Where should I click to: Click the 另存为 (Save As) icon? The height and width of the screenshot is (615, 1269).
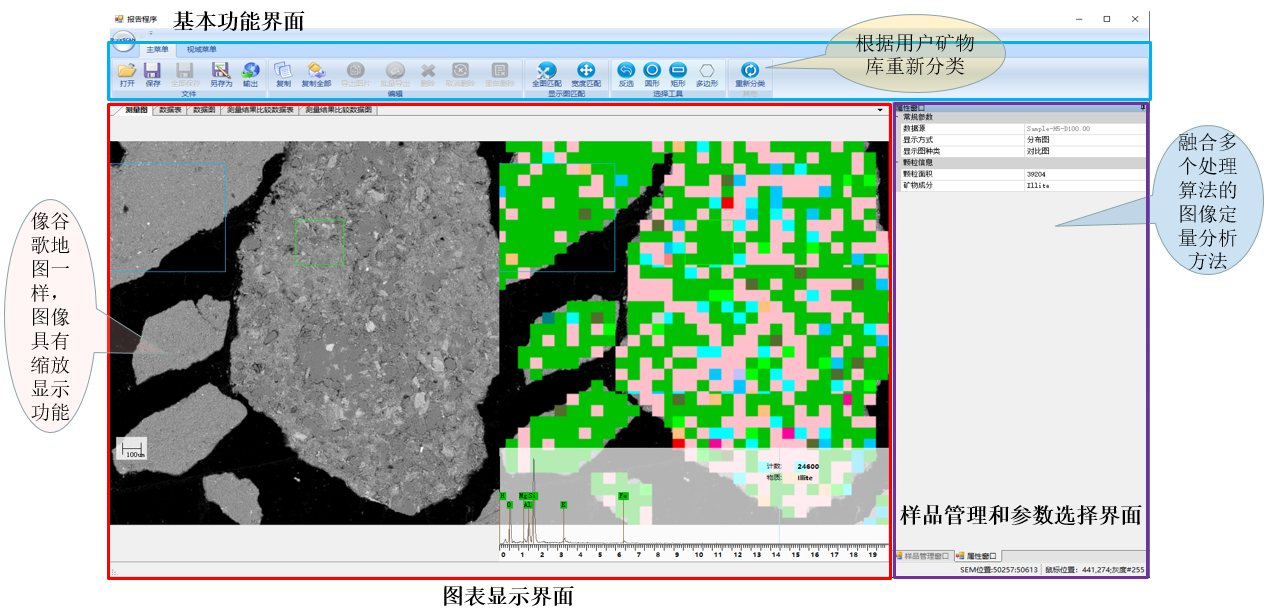(x=220, y=71)
